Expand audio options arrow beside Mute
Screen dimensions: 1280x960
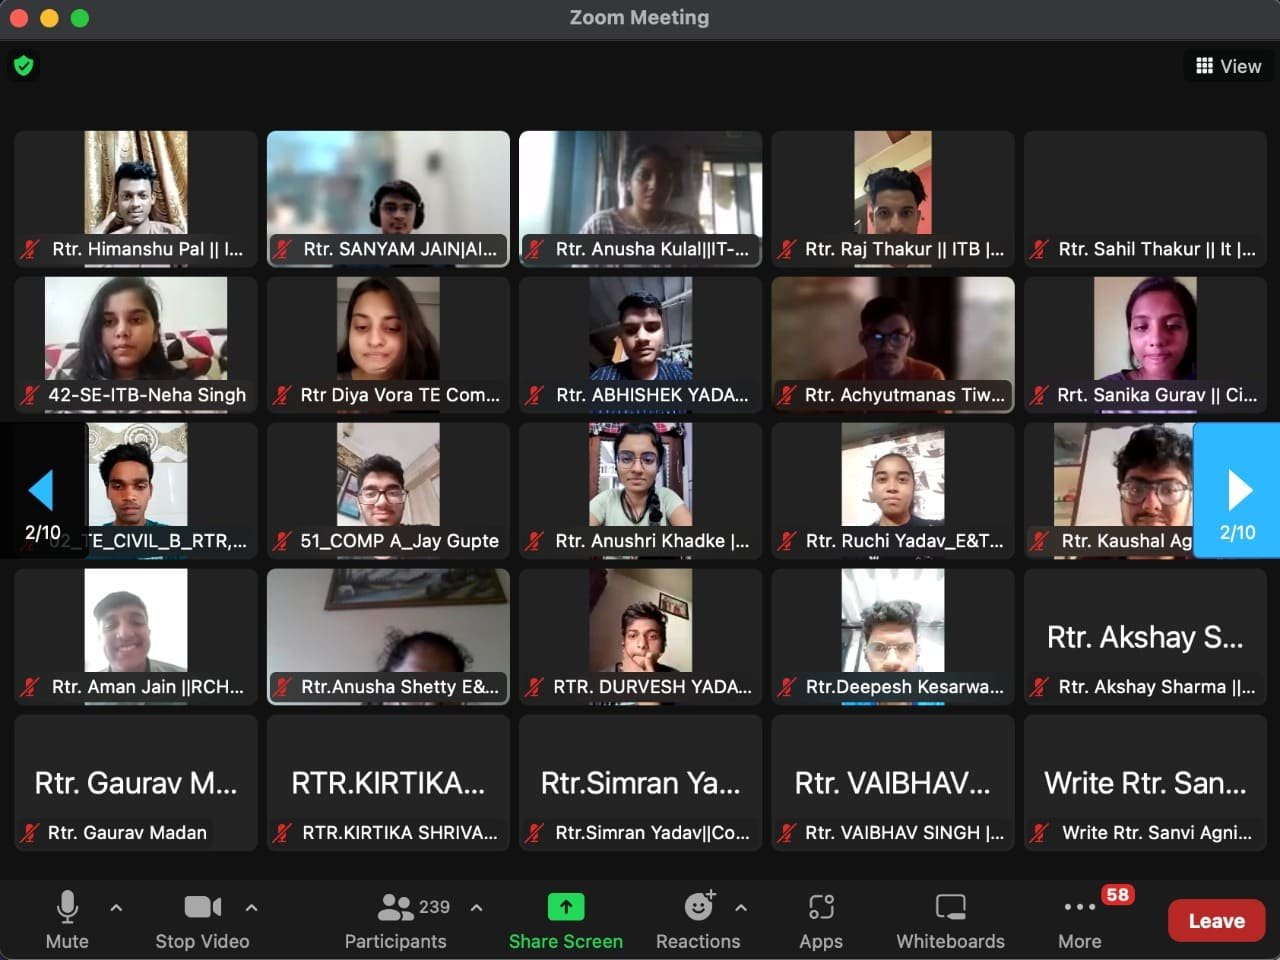(116, 907)
